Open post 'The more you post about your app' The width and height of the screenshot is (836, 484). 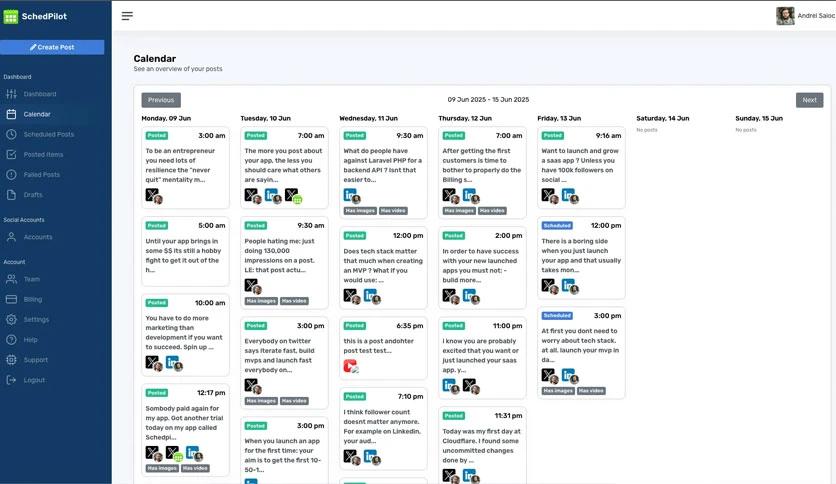(x=284, y=167)
